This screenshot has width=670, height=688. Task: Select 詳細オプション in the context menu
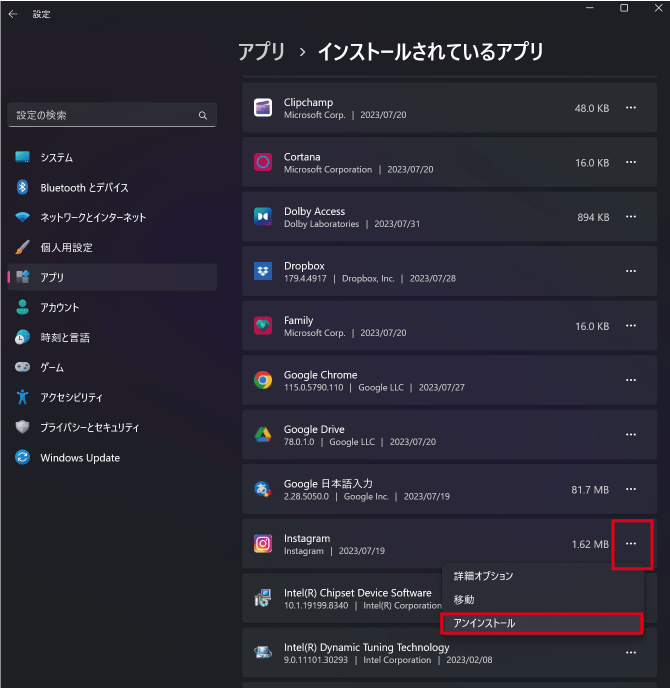(x=483, y=576)
